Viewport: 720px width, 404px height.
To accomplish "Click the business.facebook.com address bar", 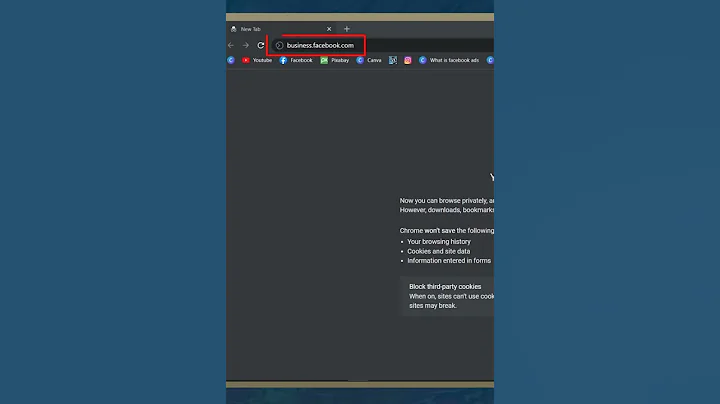I will (382, 45).
